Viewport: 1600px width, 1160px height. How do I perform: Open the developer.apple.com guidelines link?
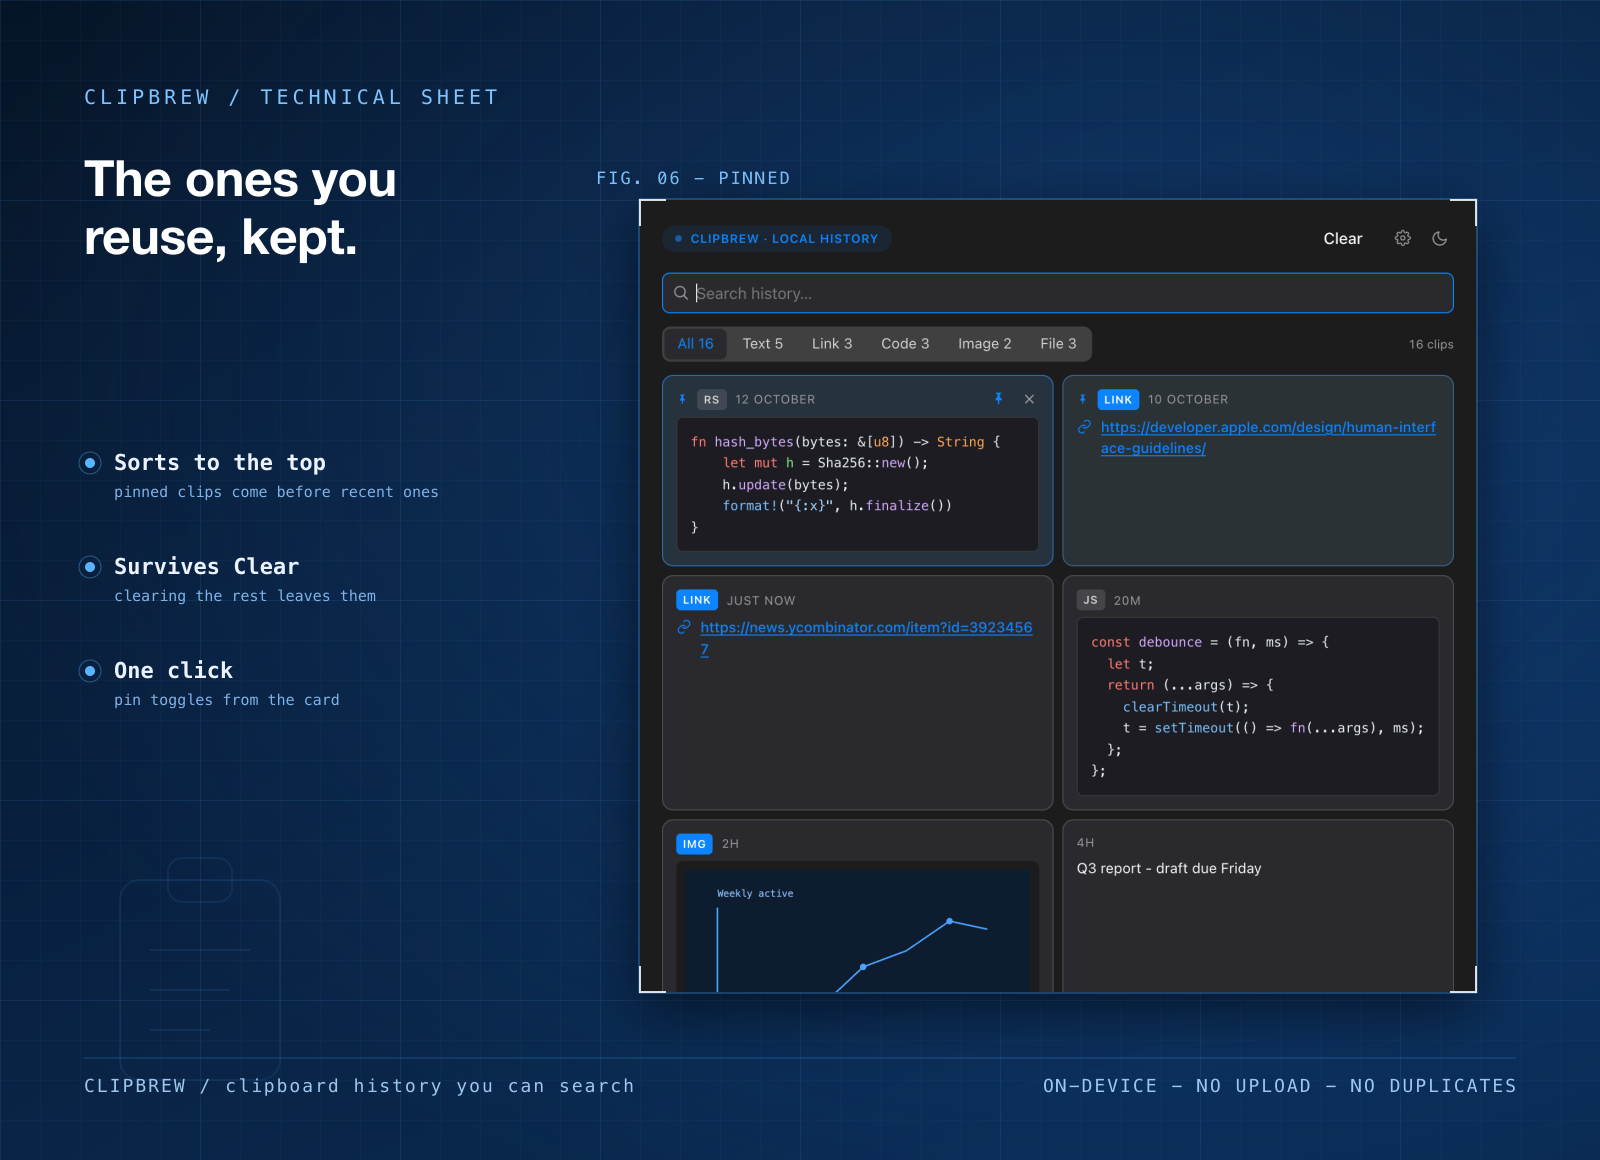pos(1268,438)
